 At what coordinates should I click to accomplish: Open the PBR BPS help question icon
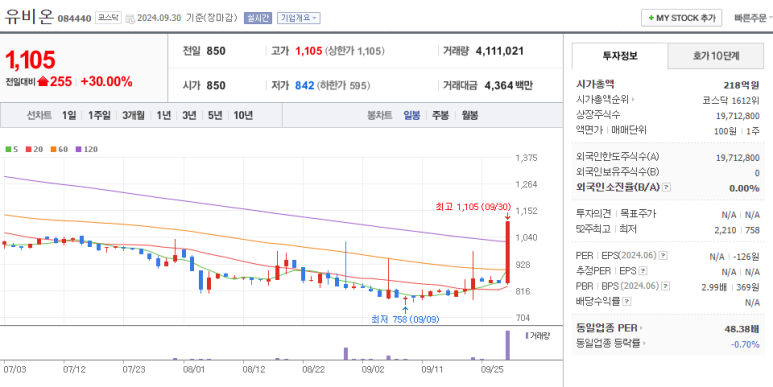(x=666, y=286)
